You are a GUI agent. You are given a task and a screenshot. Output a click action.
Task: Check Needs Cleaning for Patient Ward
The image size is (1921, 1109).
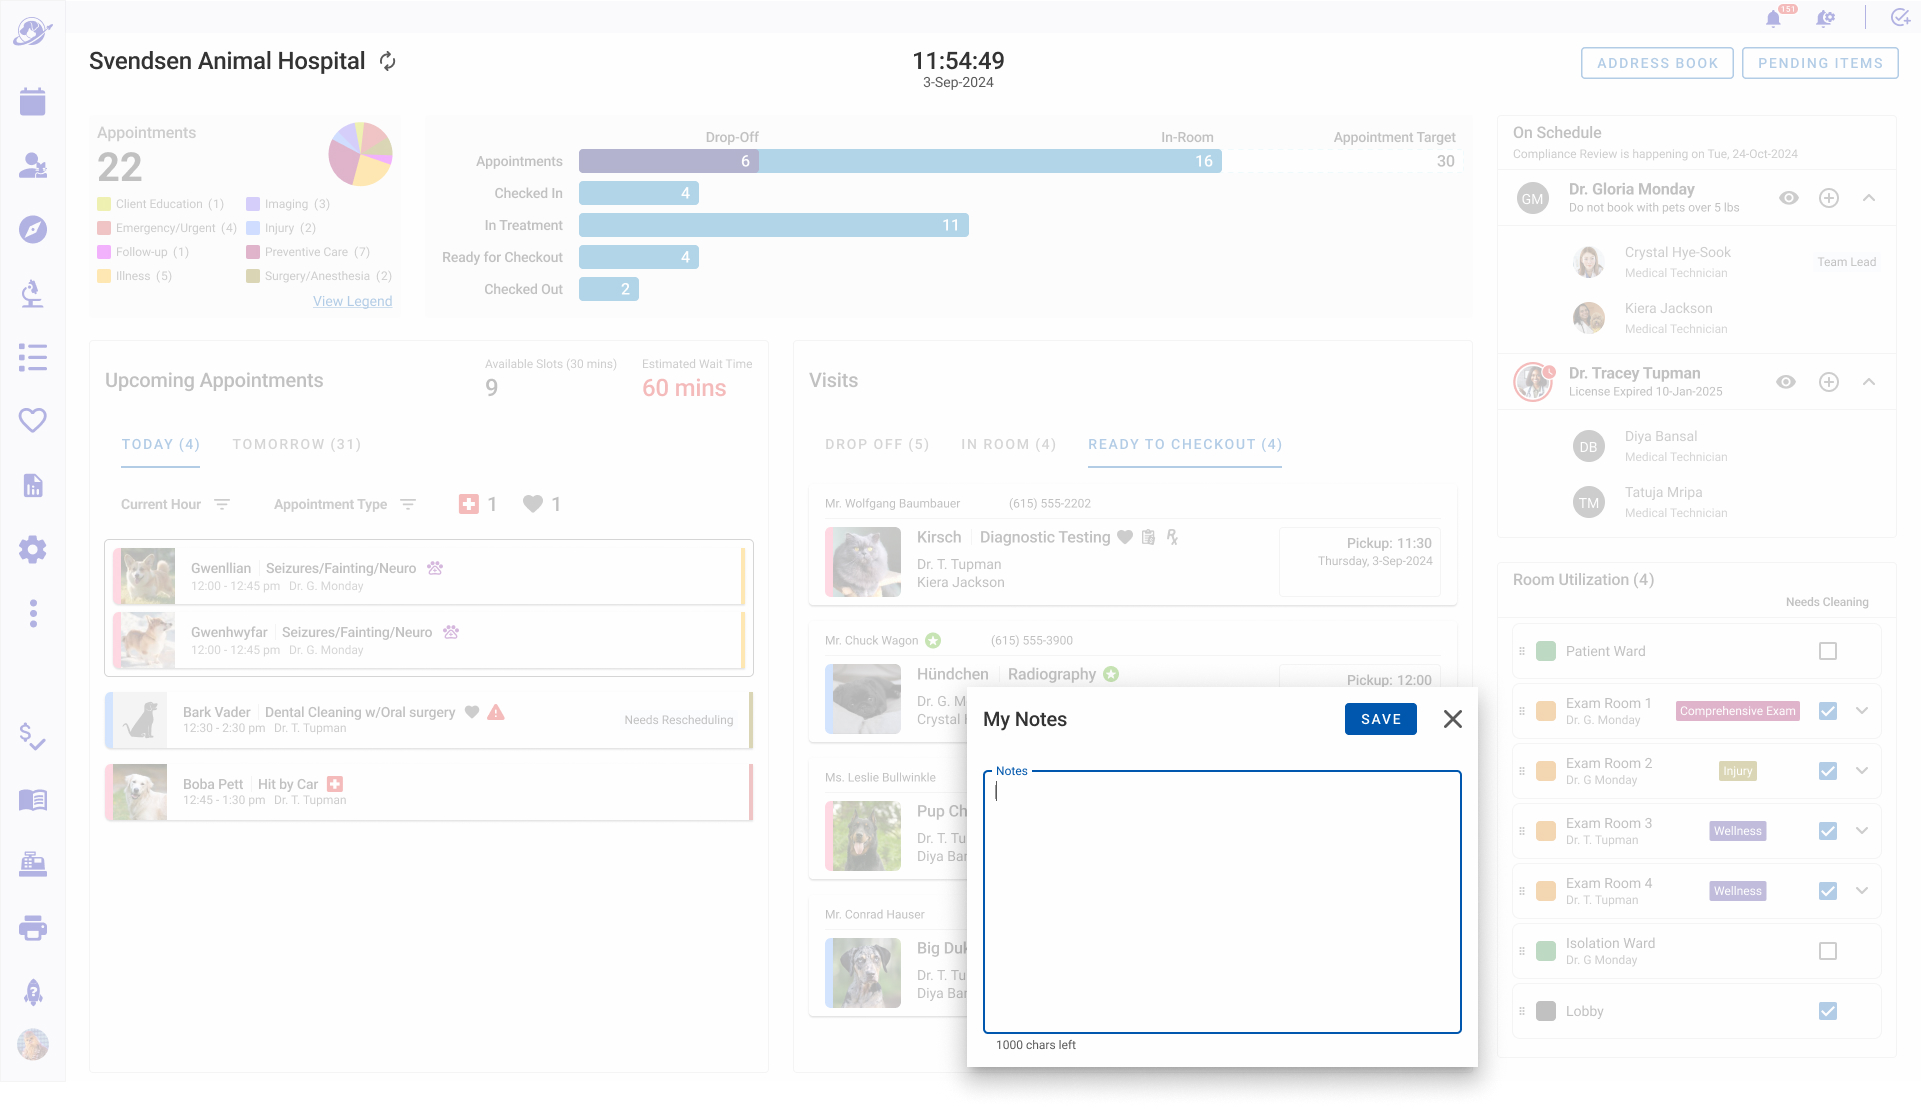(x=1827, y=651)
